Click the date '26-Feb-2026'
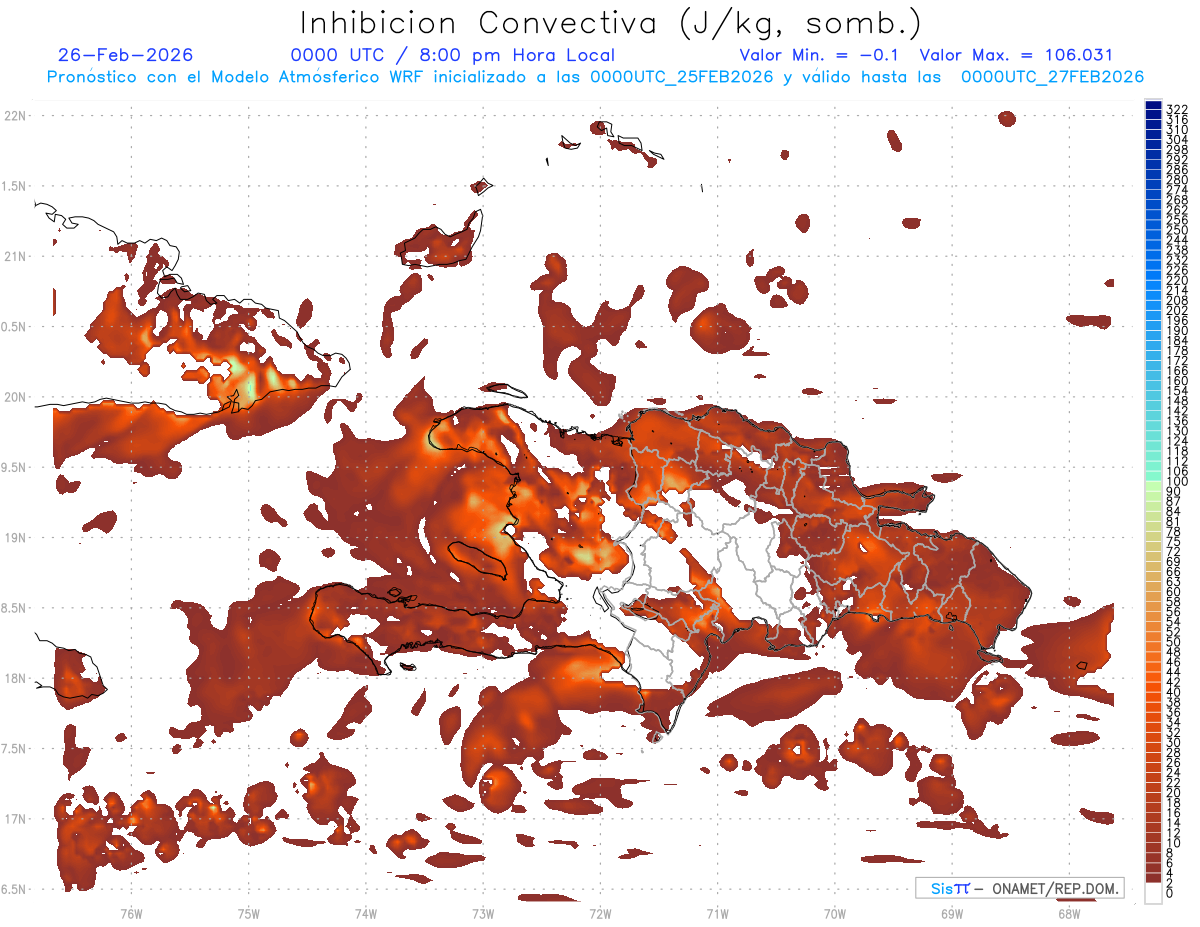 (126, 56)
